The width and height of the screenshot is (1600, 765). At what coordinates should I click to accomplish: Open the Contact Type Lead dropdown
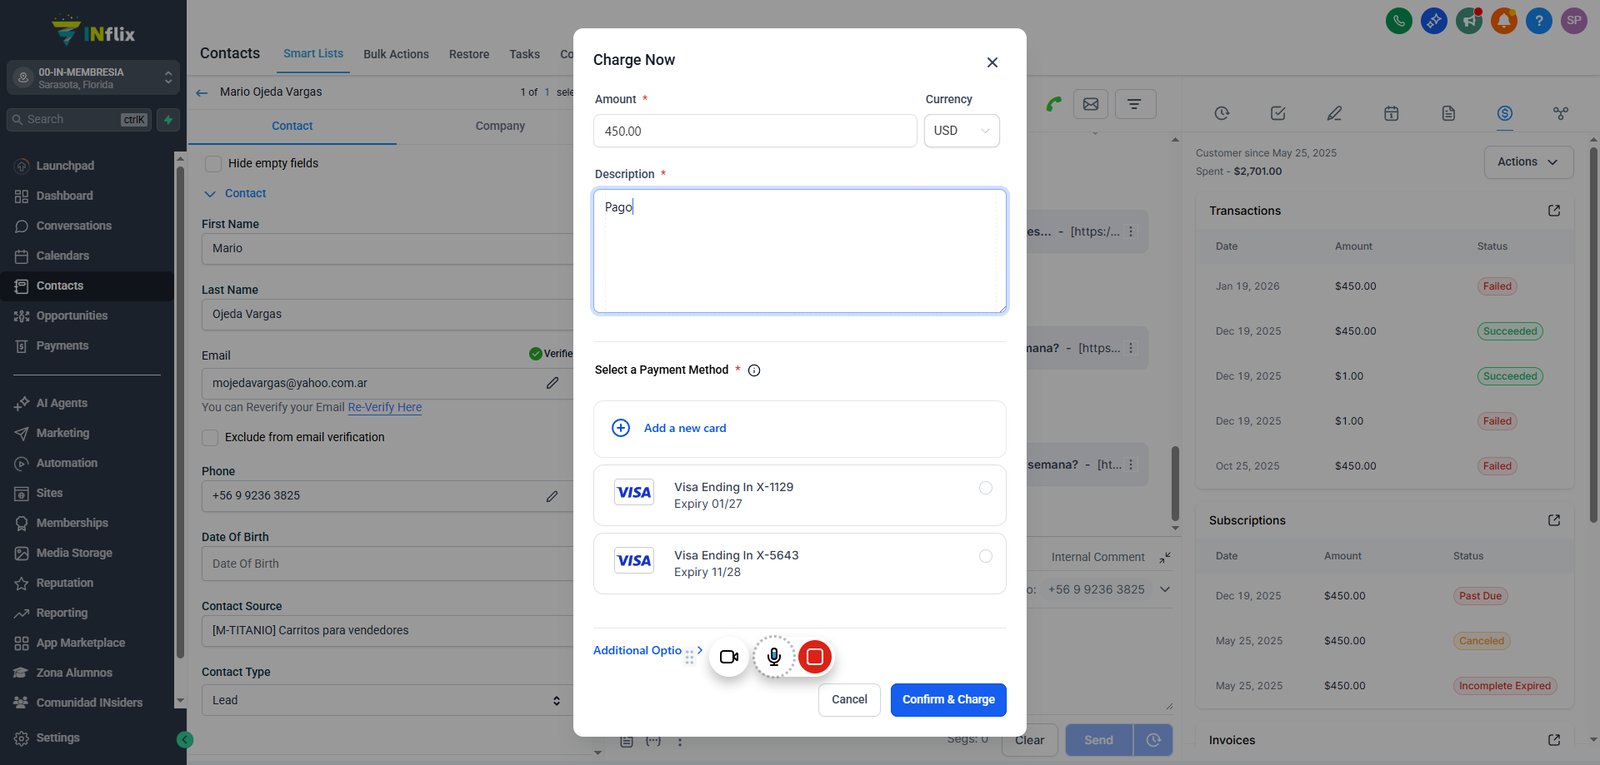[x=387, y=700]
